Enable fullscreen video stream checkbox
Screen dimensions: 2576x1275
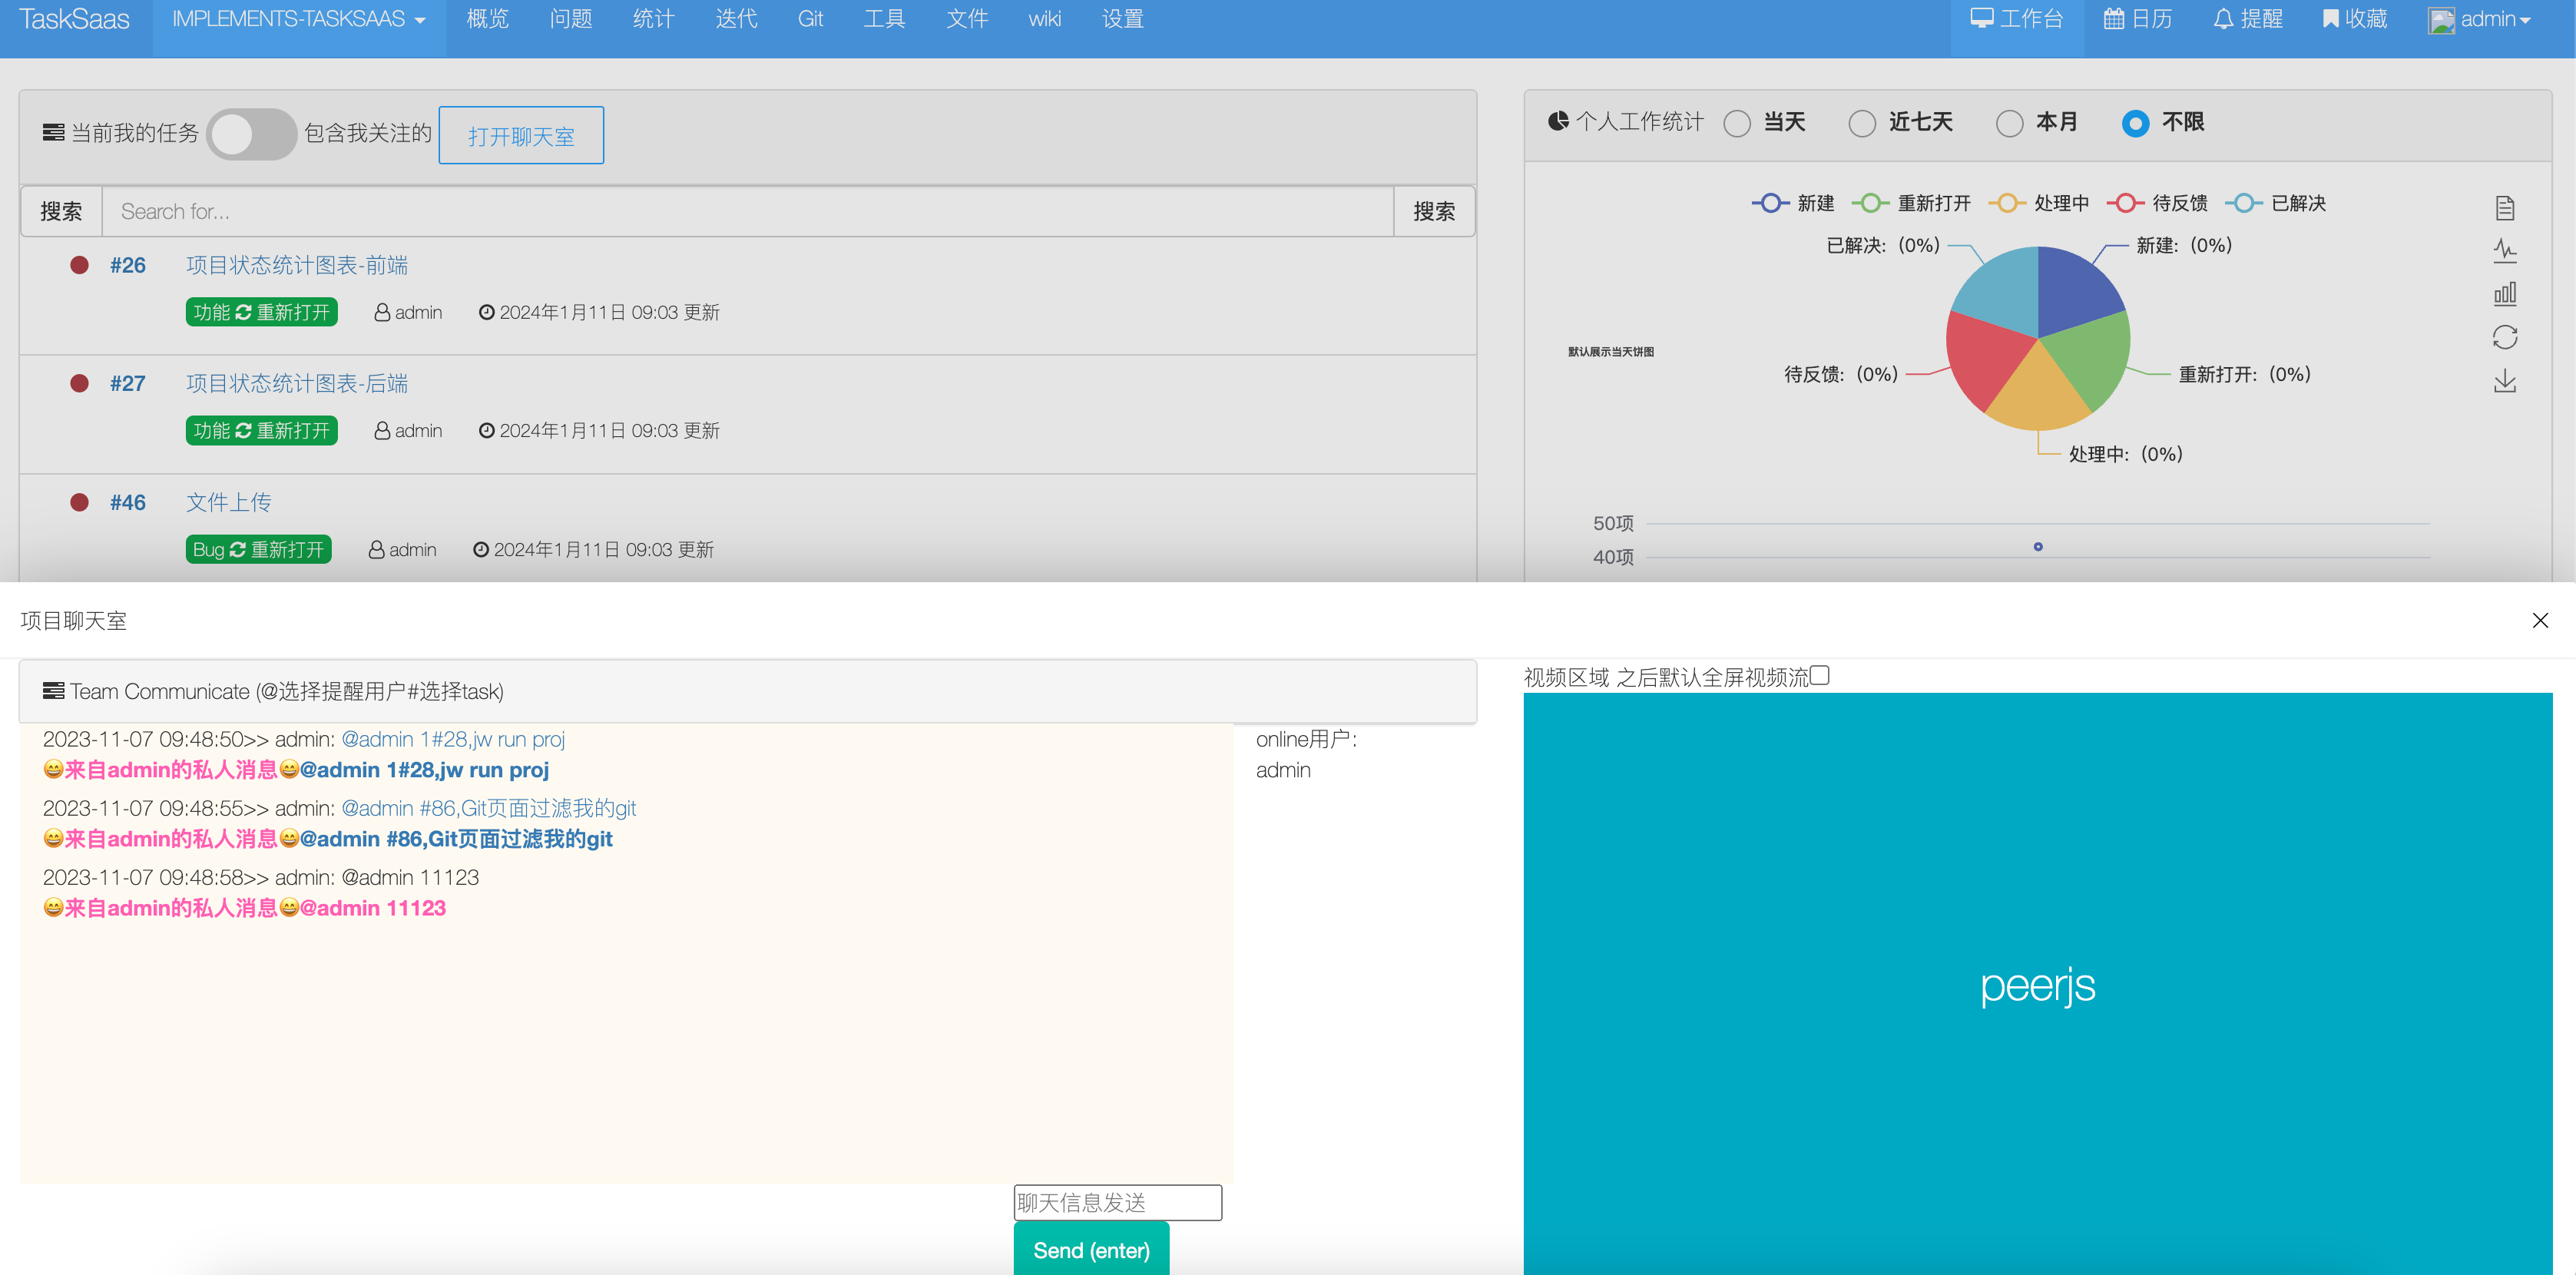tap(1819, 676)
